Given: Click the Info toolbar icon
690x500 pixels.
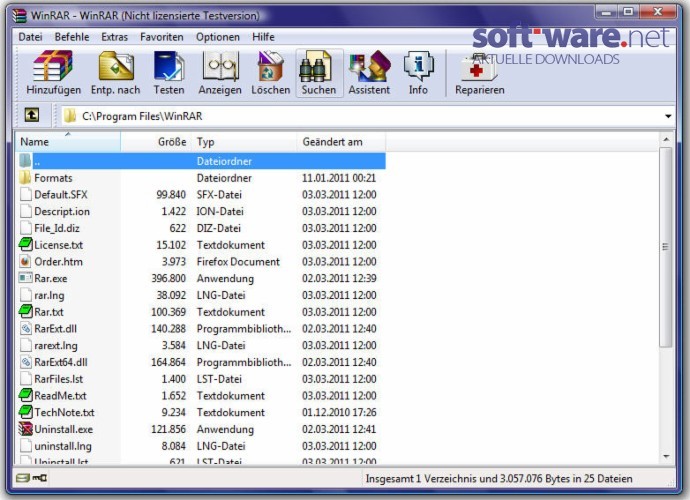Looking at the screenshot, I should [418, 66].
